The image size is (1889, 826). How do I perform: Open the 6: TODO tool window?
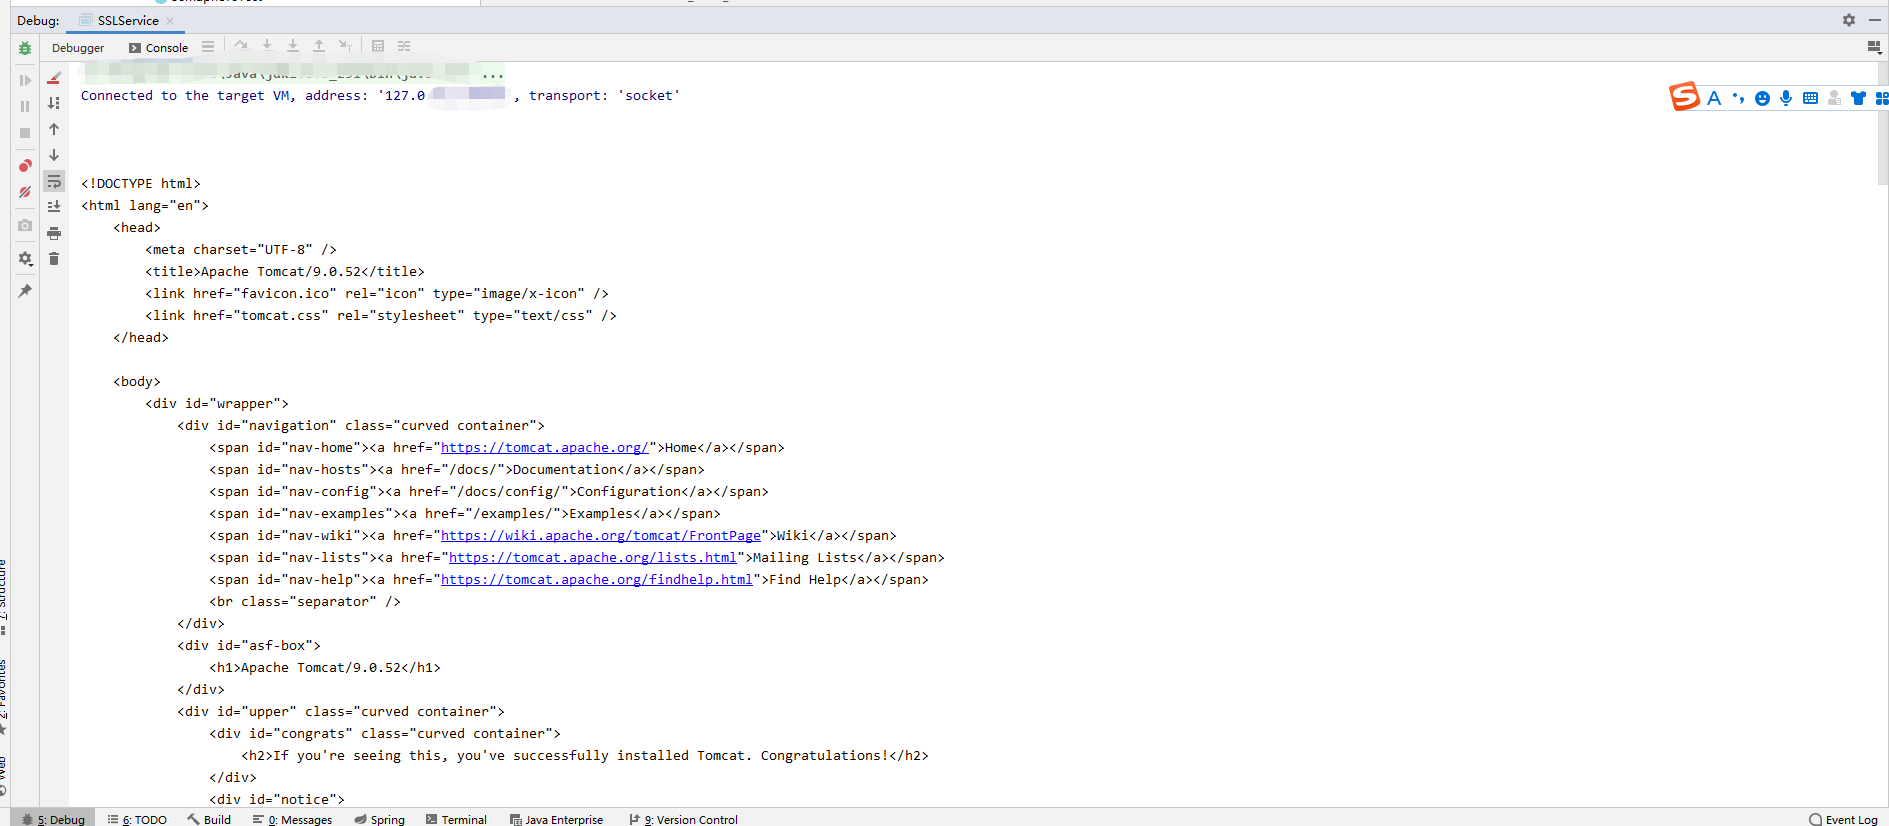click(x=138, y=819)
